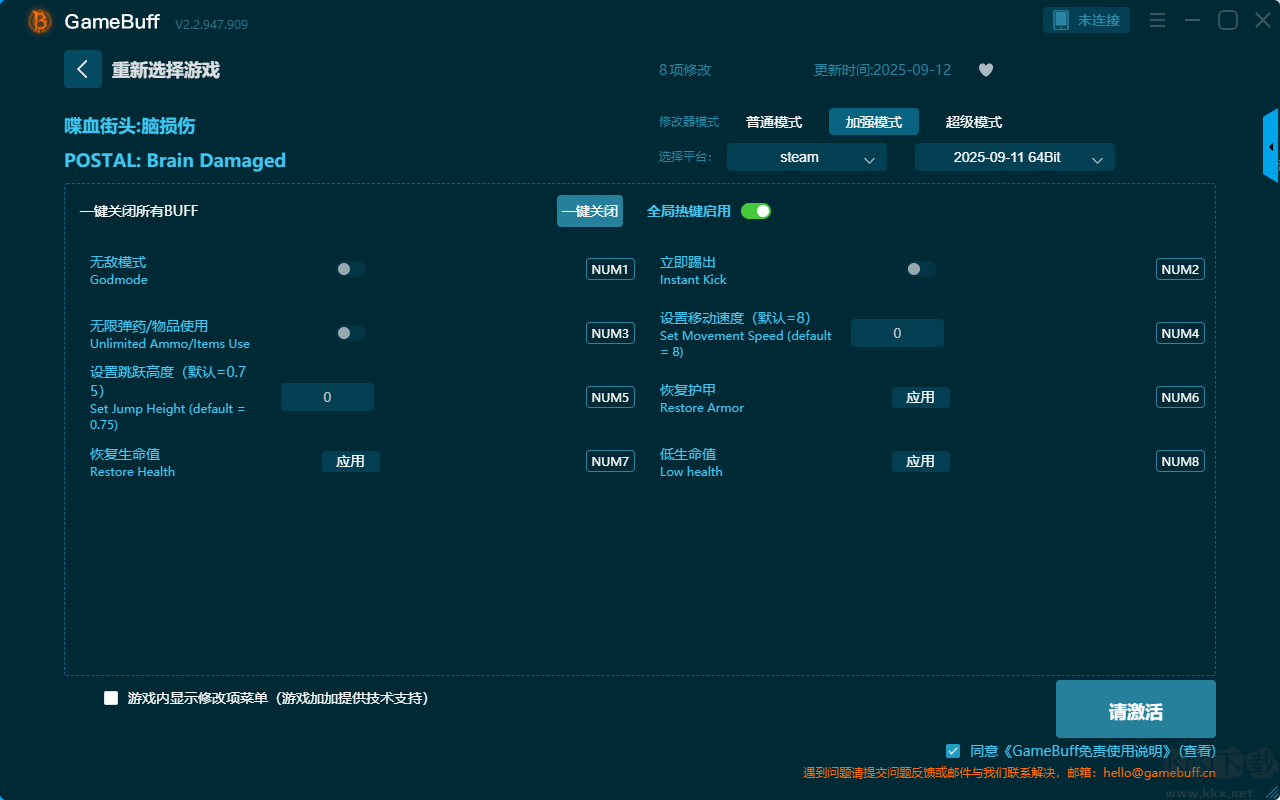Apply Restore Armor
The image size is (1280, 800).
pos(921,397)
